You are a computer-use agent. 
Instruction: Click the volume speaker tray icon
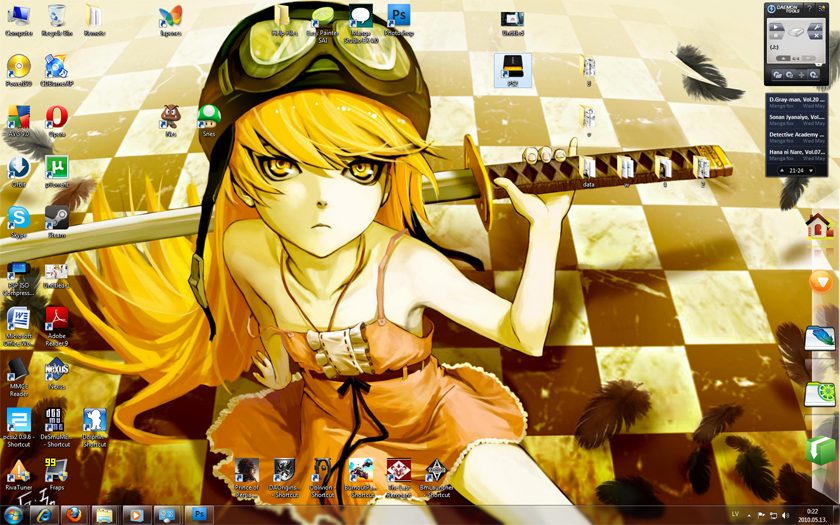785,515
